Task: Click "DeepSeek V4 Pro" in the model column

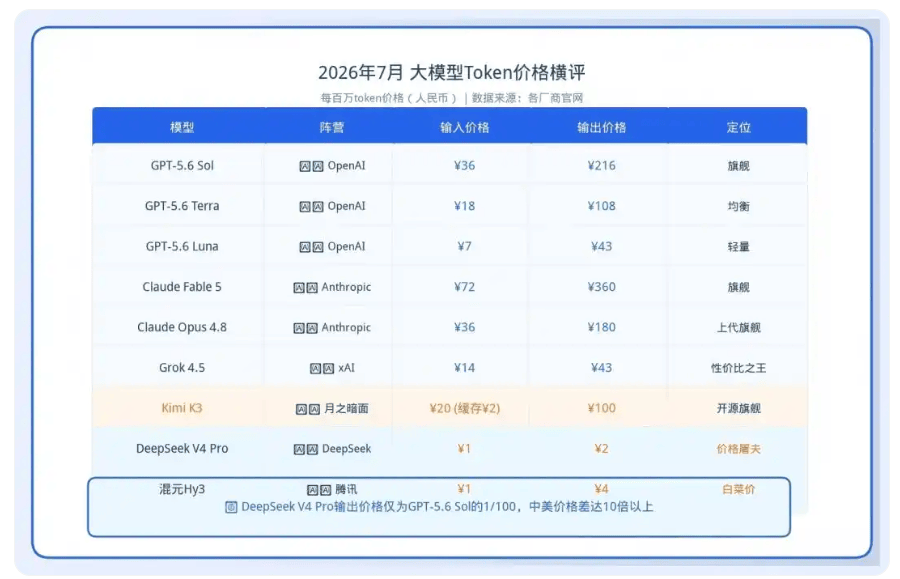Action: click(x=182, y=449)
